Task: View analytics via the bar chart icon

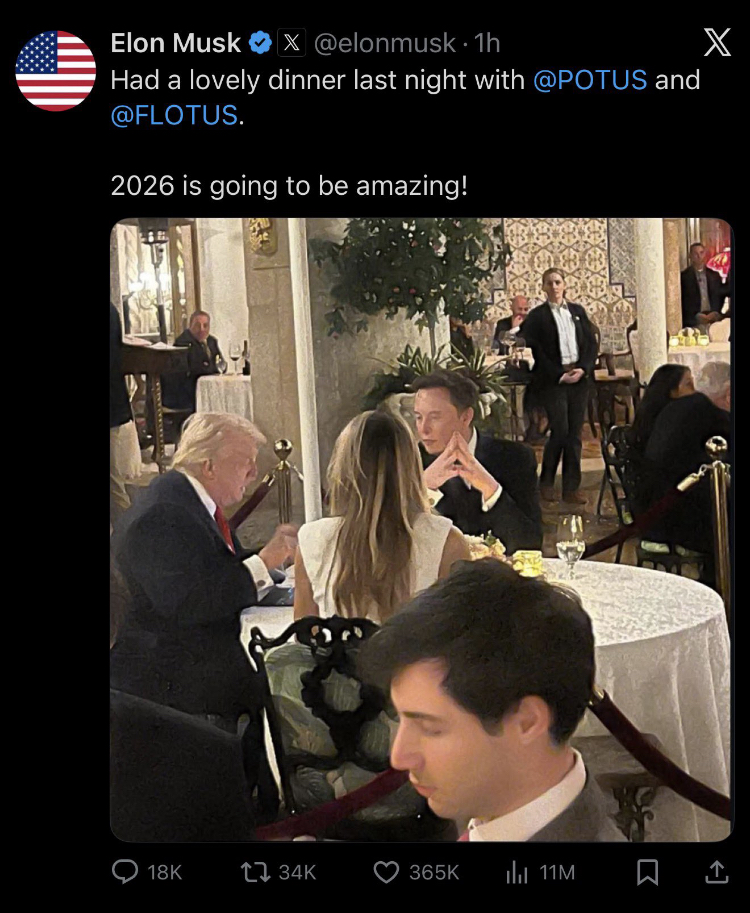Action: pyautogui.click(x=516, y=872)
